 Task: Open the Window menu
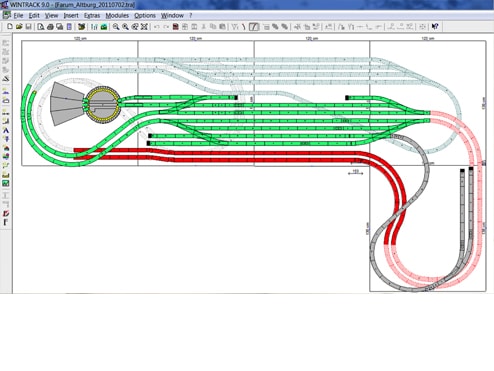(172, 16)
